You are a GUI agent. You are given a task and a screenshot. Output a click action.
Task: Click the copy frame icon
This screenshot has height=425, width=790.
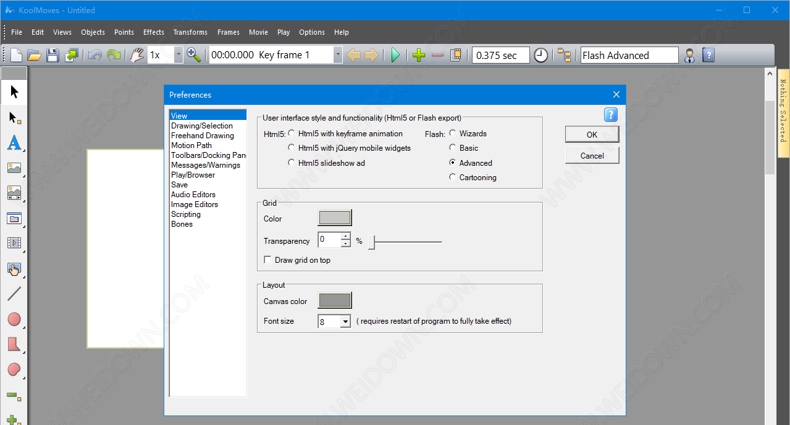click(x=455, y=55)
